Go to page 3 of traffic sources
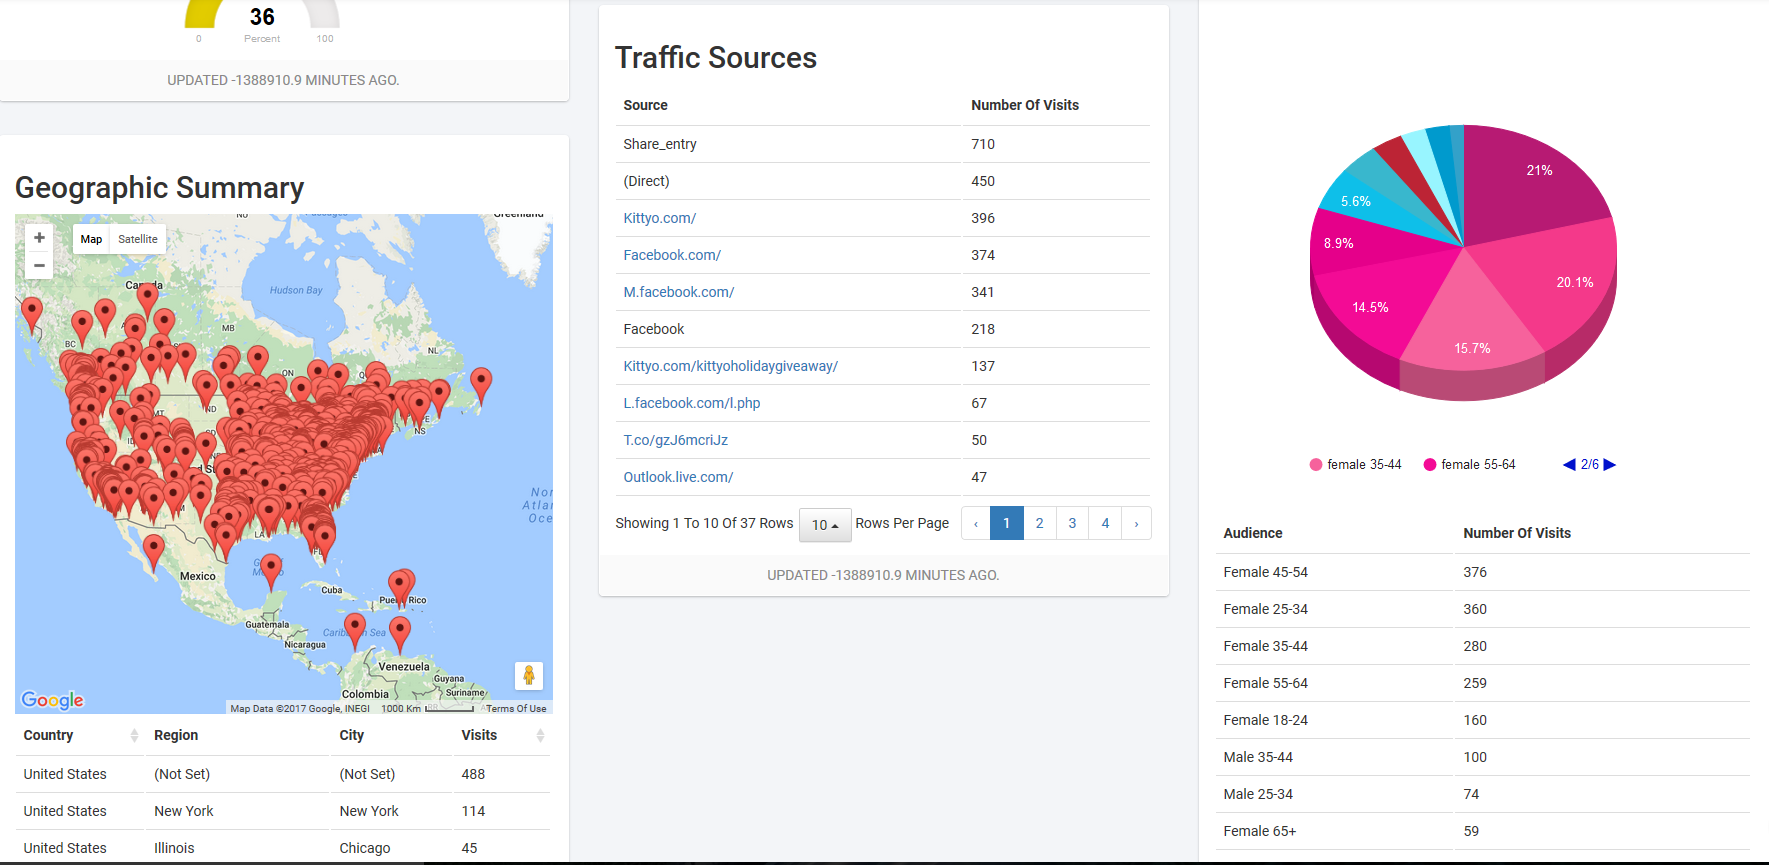1769x865 pixels. pos(1072,523)
